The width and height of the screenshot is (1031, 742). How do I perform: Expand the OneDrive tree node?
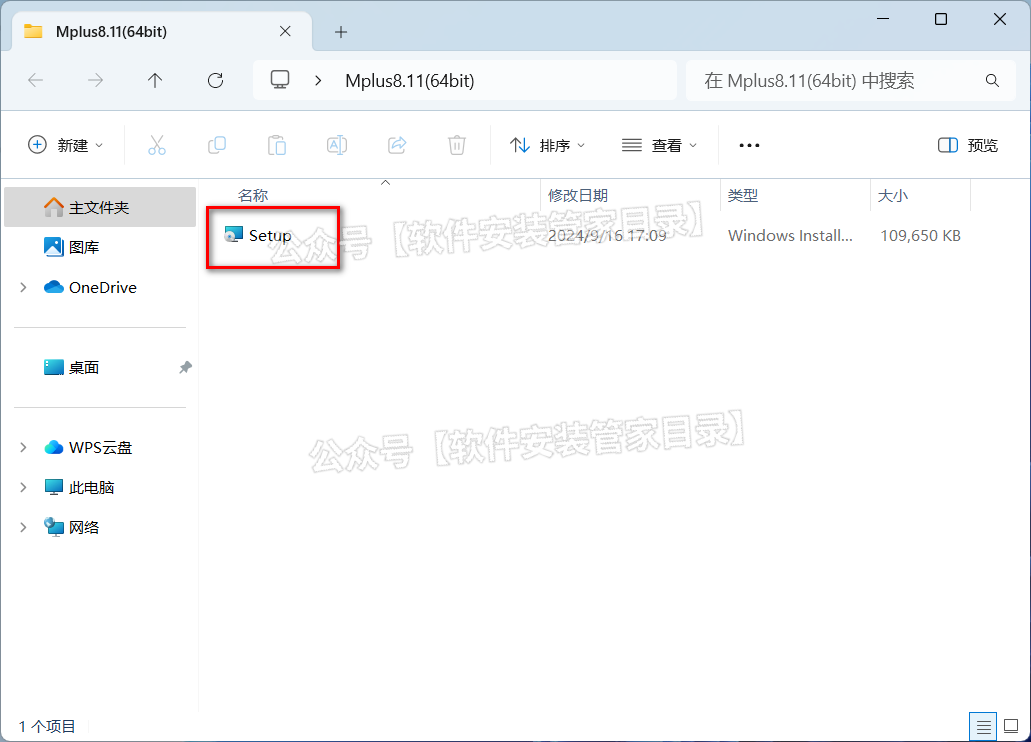click(24, 287)
